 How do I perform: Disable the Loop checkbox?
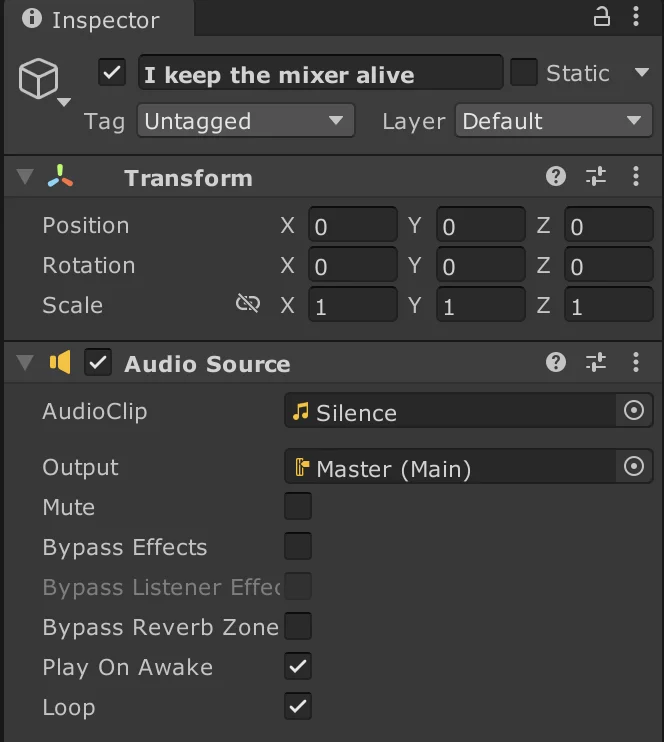tap(298, 706)
